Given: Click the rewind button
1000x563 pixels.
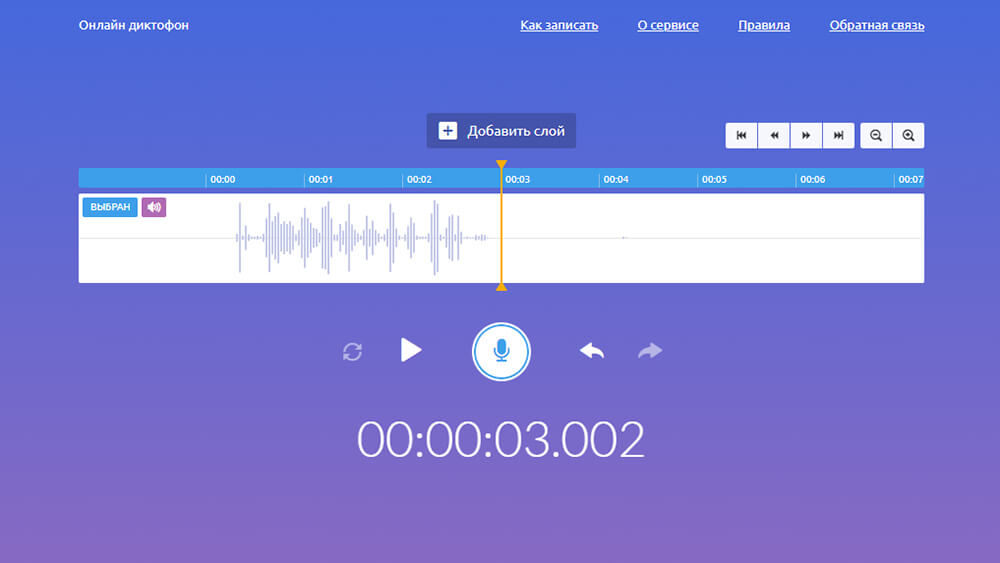Looking at the screenshot, I should (773, 135).
